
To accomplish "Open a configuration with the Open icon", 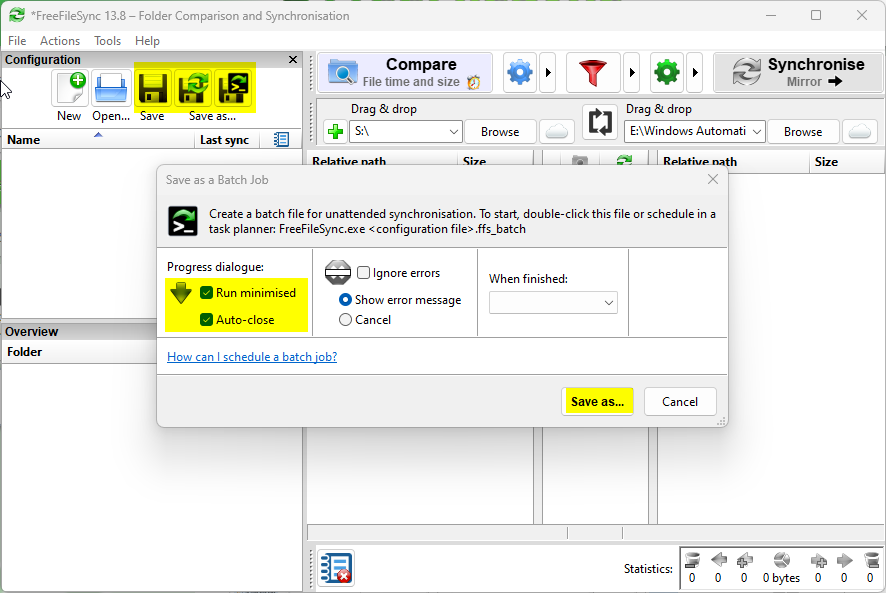I will (x=111, y=88).
